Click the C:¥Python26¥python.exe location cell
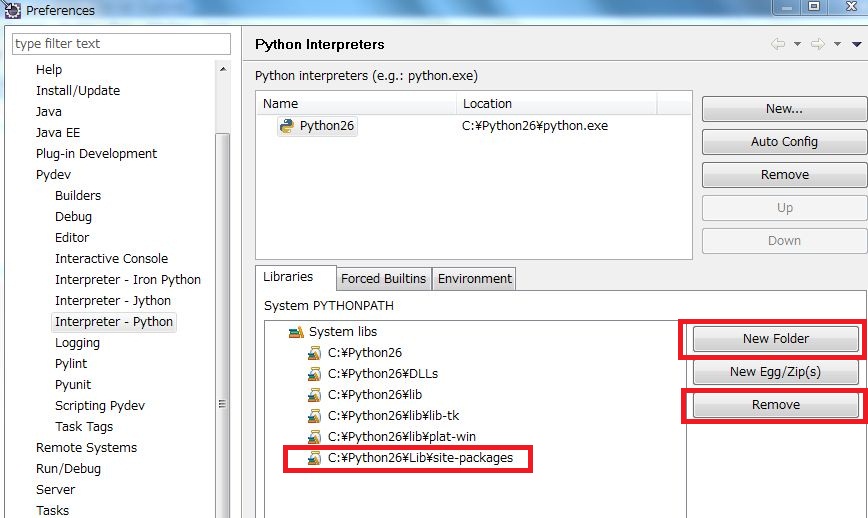 tap(535, 126)
